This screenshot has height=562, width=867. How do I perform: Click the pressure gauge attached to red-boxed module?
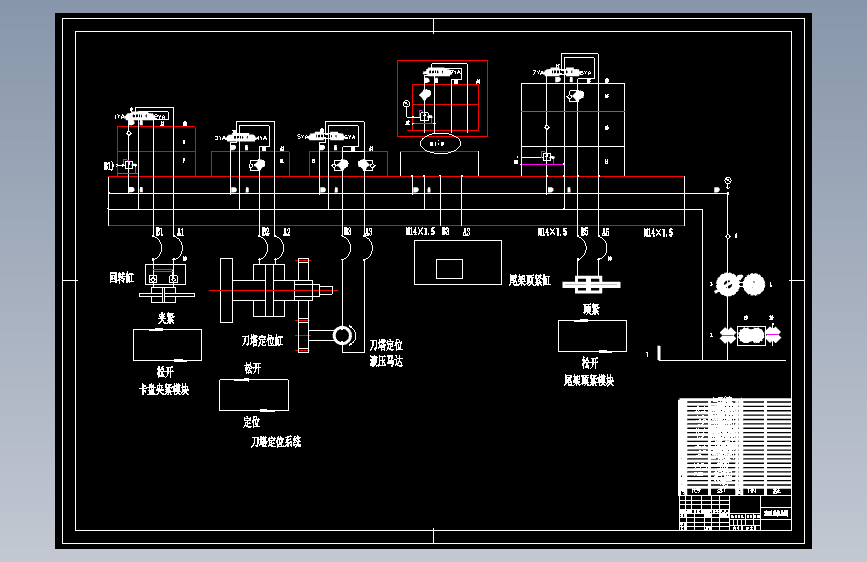coord(406,104)
